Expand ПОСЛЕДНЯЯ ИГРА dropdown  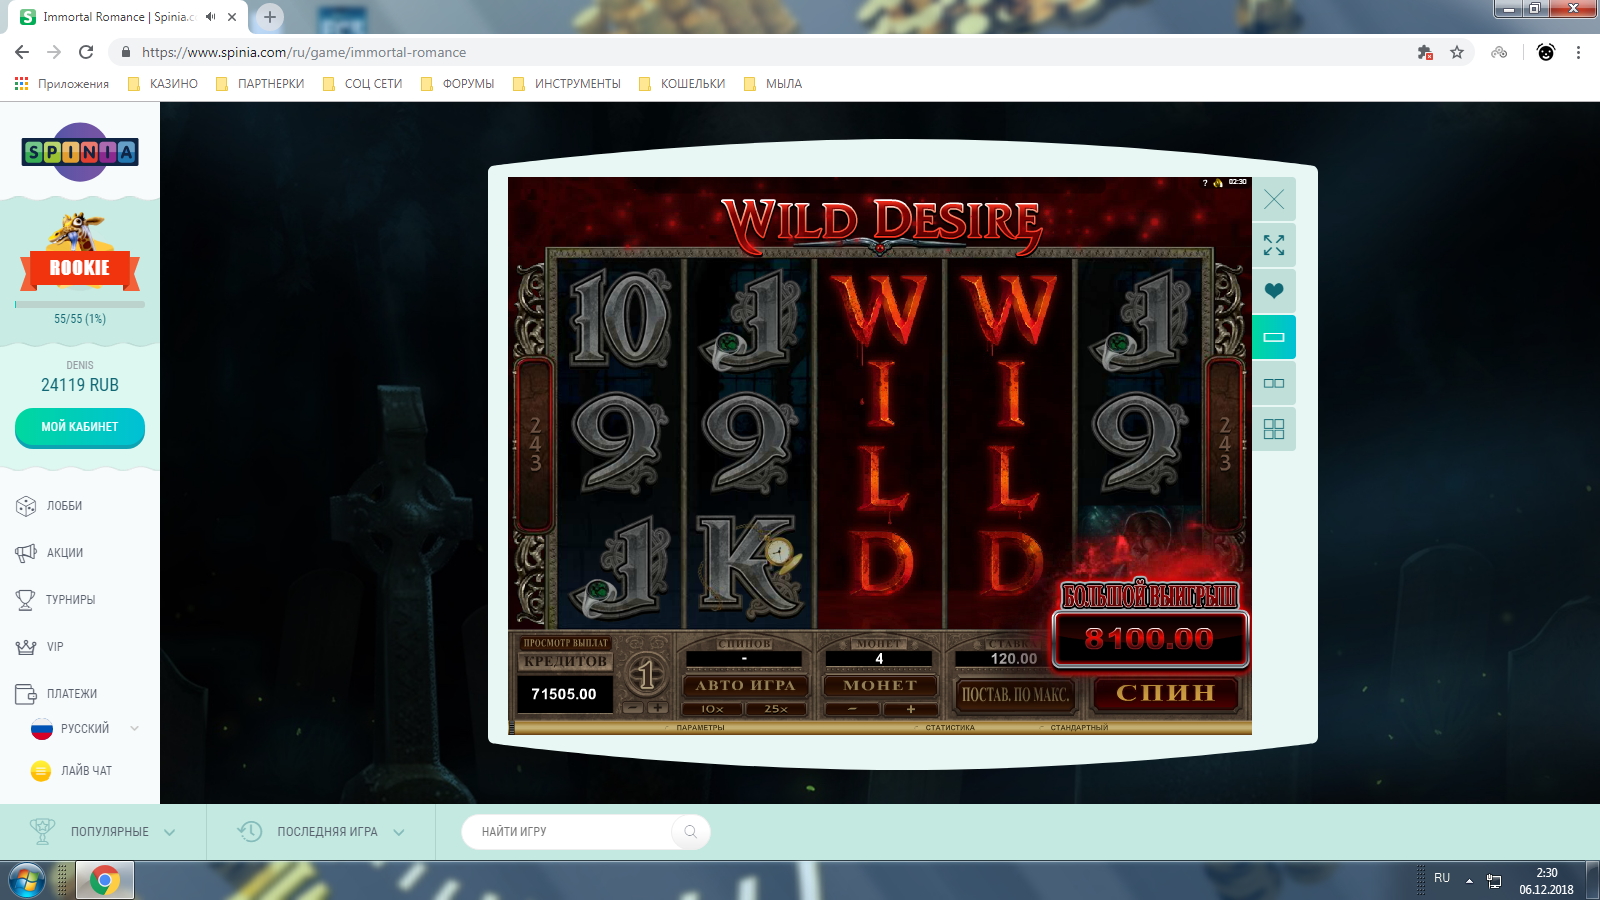(321, 832)
